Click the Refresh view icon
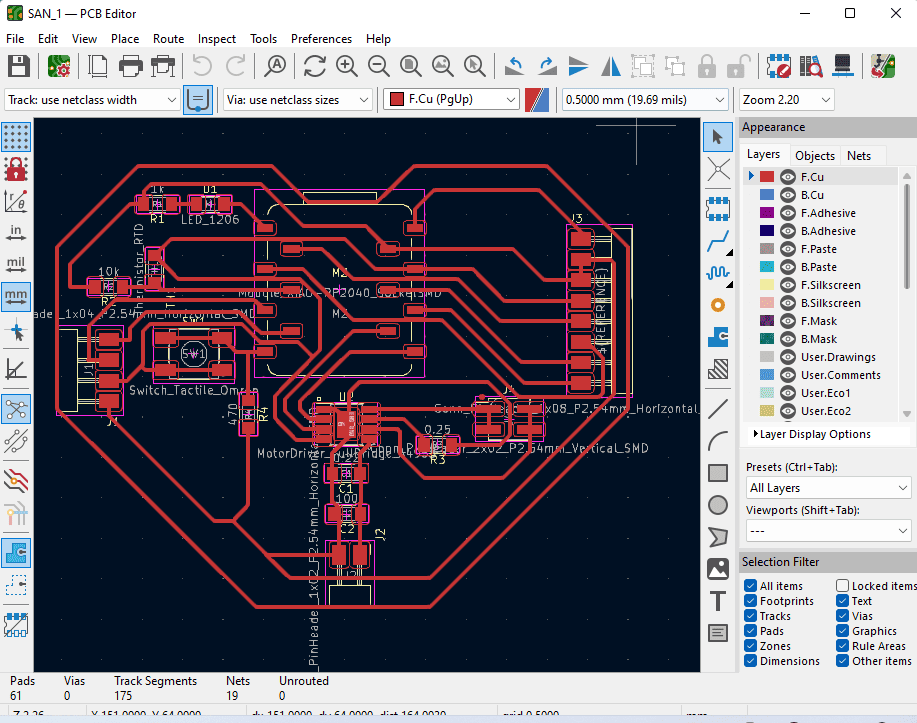Screen dimensions: 917x723 (315, 66)
